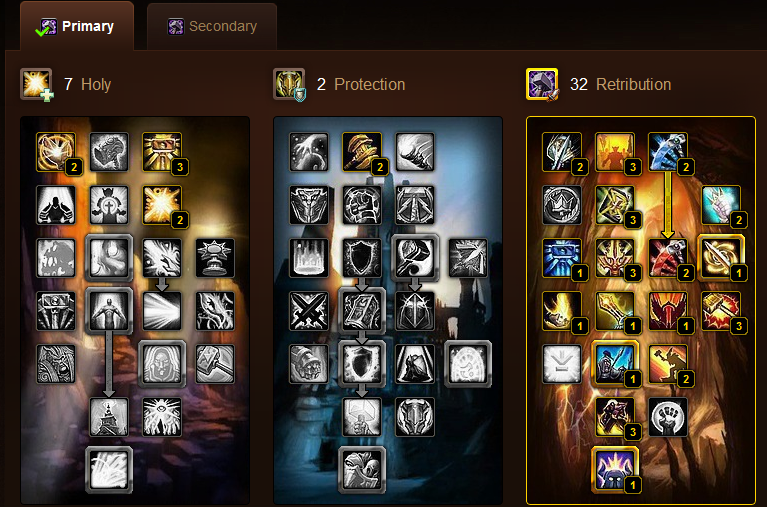Click the Divine Storm talent icon
Screen dimensions: 767x507
pos(721,257)
